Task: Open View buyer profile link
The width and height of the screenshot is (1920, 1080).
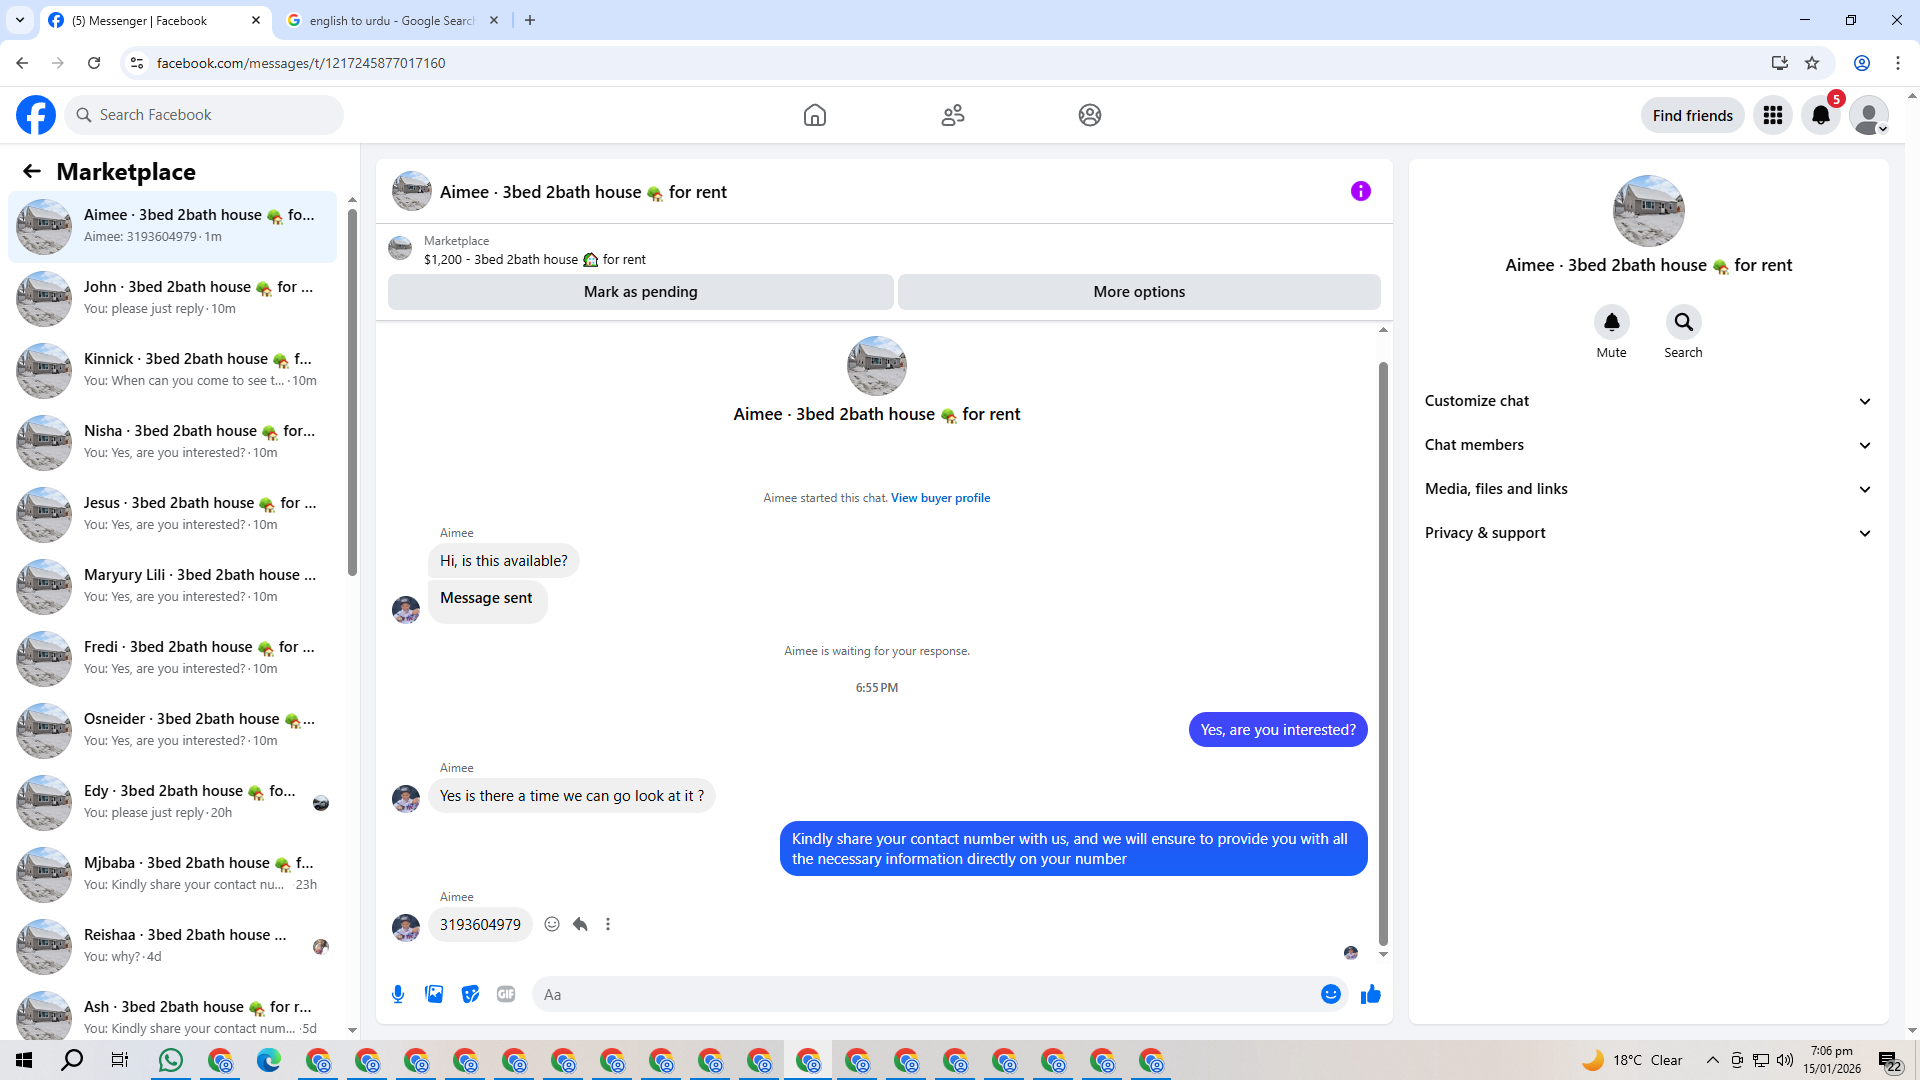Action: (940, 498)
